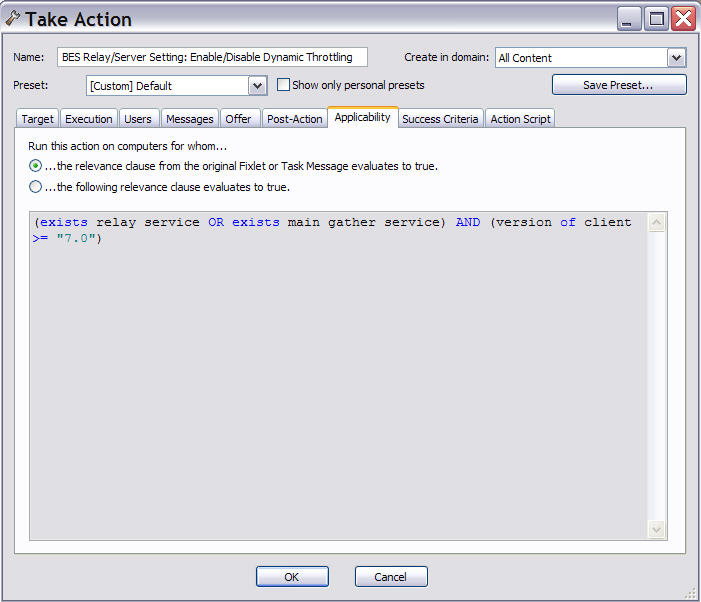Screen dimensions: 701x602
Task: Close the Take Action dialog
Action: 683,19
